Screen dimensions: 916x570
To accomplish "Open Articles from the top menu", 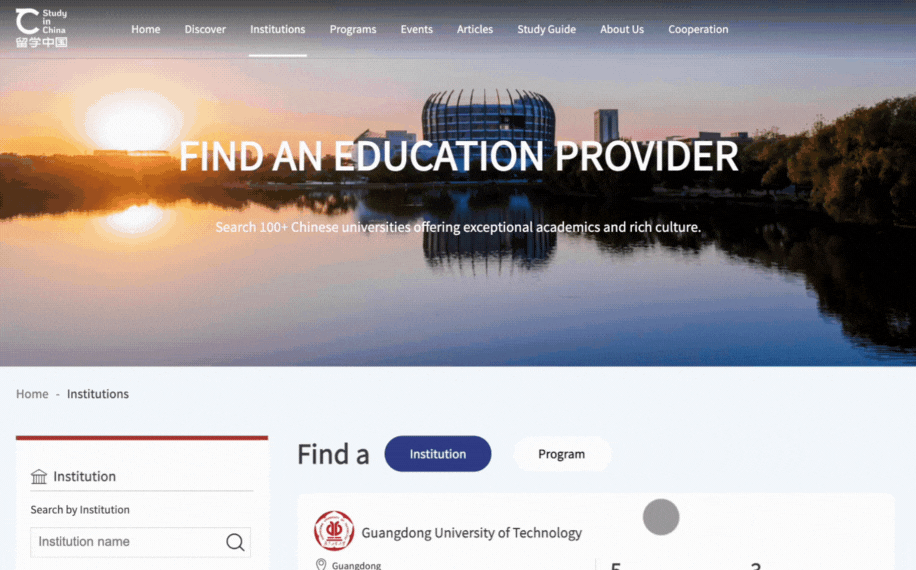I will 475,29.
